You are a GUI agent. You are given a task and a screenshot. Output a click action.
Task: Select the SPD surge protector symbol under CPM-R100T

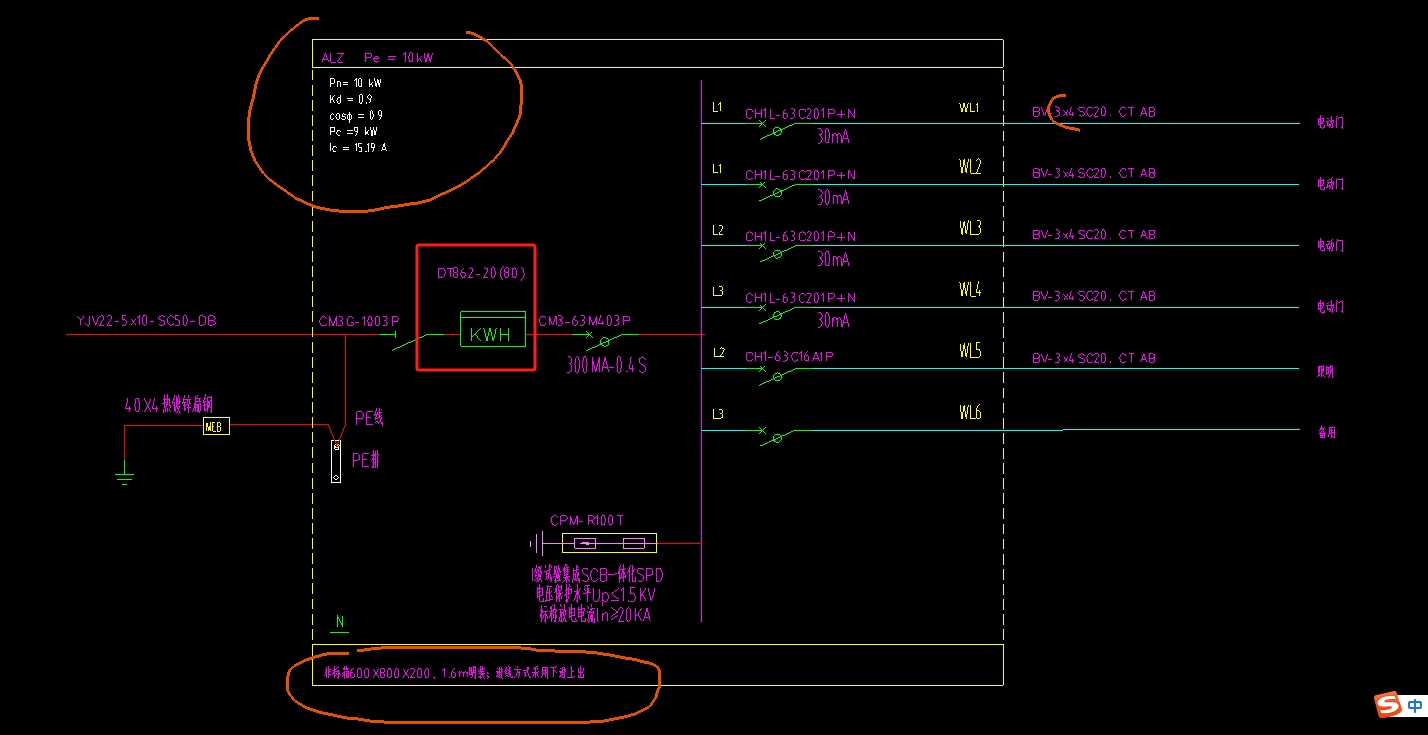click(609, 543)
